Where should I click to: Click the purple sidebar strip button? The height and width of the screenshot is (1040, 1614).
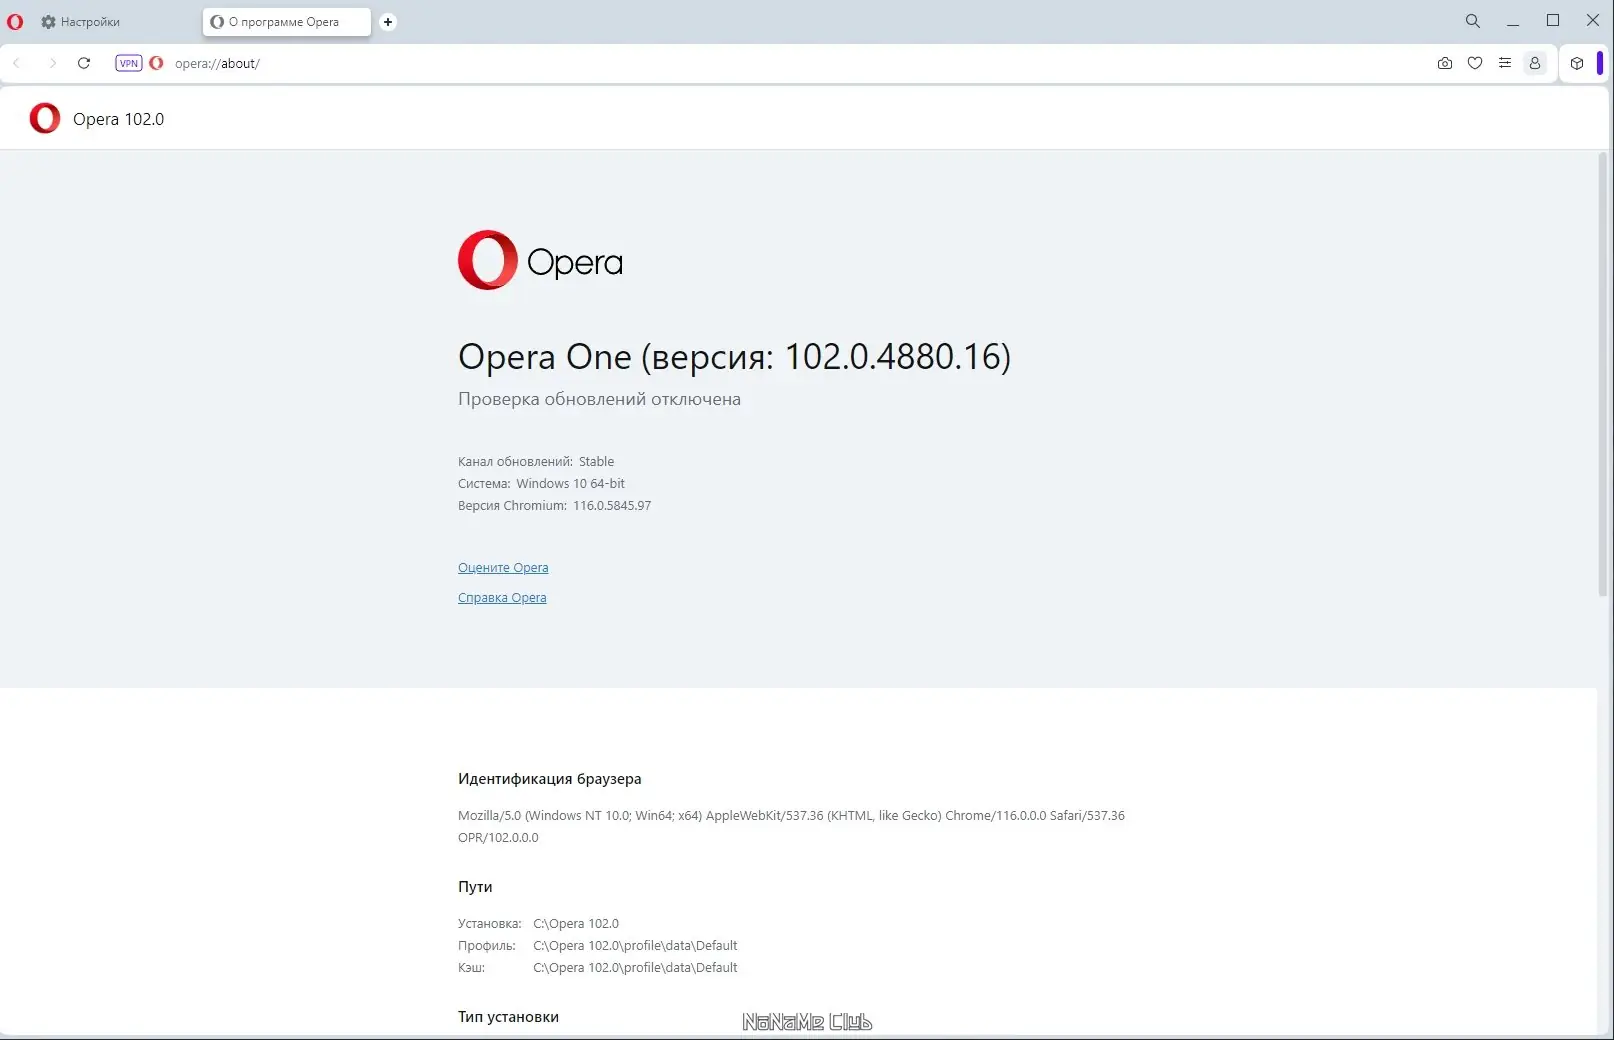1600,63
